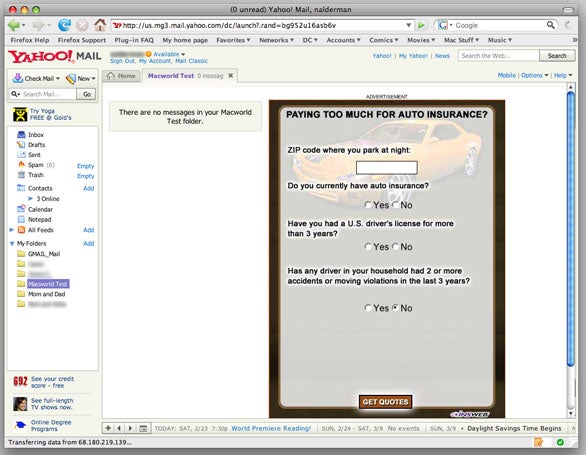Click the Search the Web text field
Screen dimensions: 586x455
(499, 56)
